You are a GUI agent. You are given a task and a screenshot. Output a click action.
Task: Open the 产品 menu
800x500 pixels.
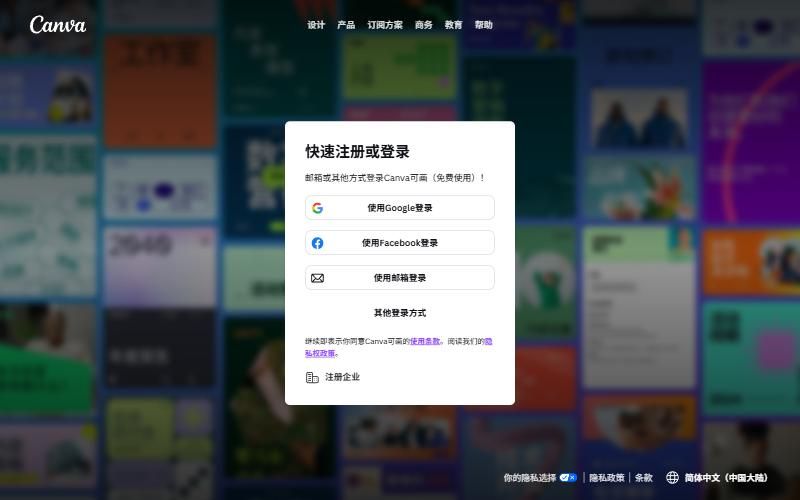coord(346,24)
